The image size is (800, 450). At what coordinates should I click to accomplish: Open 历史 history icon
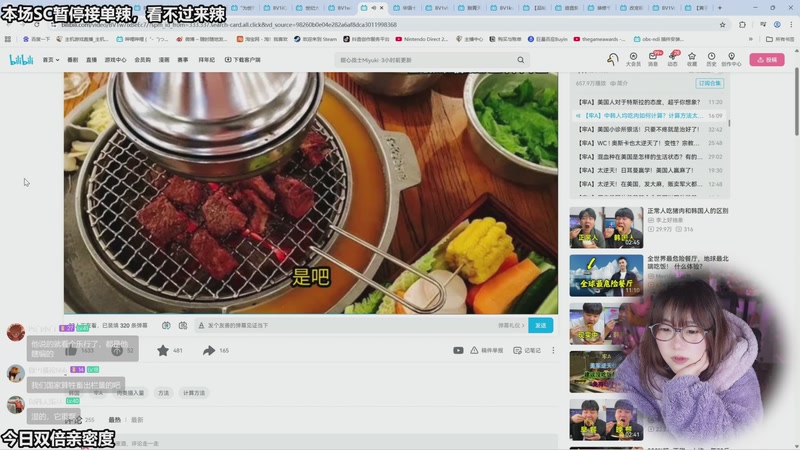pyautogui.click(x=711, y=59)
